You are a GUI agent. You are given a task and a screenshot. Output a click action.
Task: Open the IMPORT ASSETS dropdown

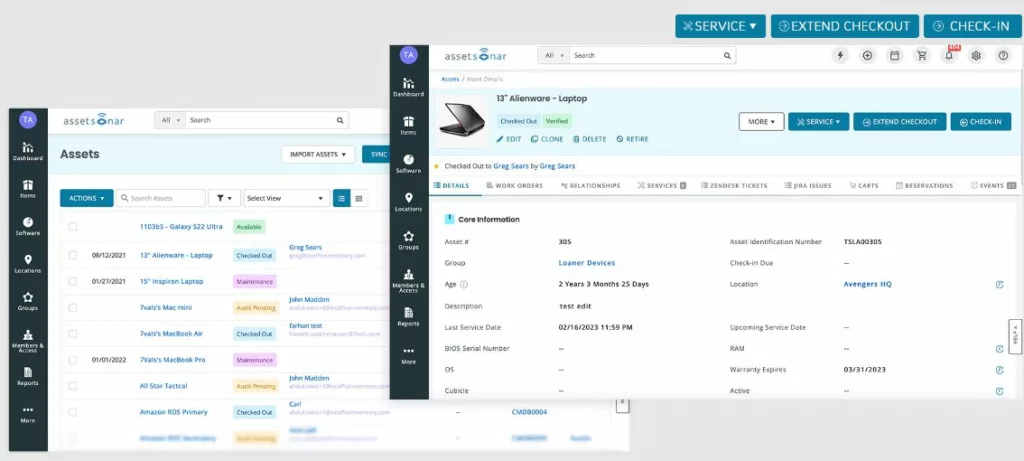click(318, 155)
